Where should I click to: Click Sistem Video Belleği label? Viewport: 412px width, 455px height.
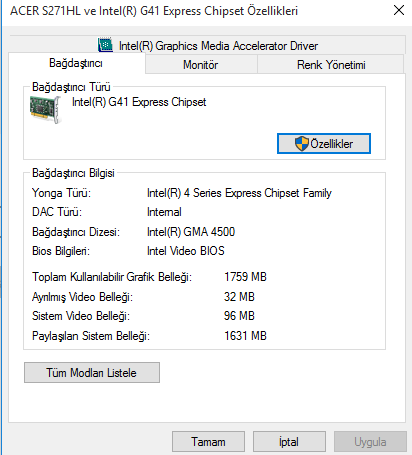pos(81,316)
